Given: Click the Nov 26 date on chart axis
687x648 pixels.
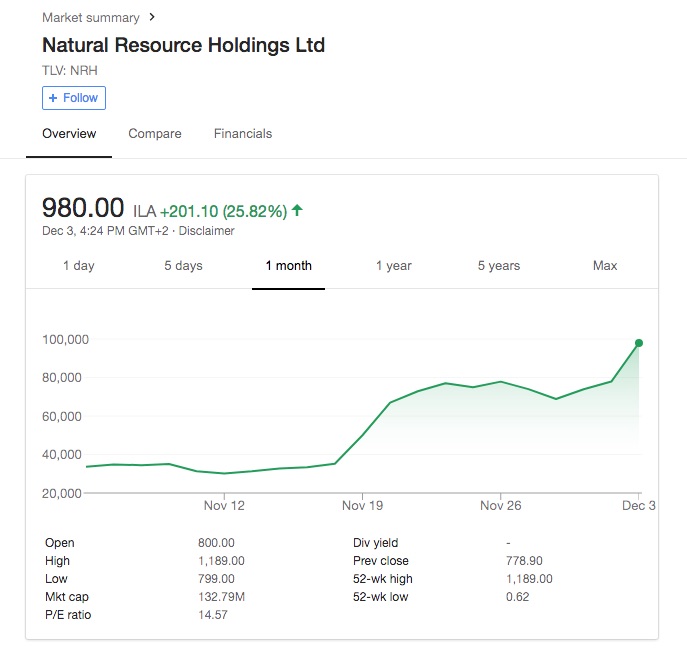Looking at the screenshot, I should tap(500, 506).
